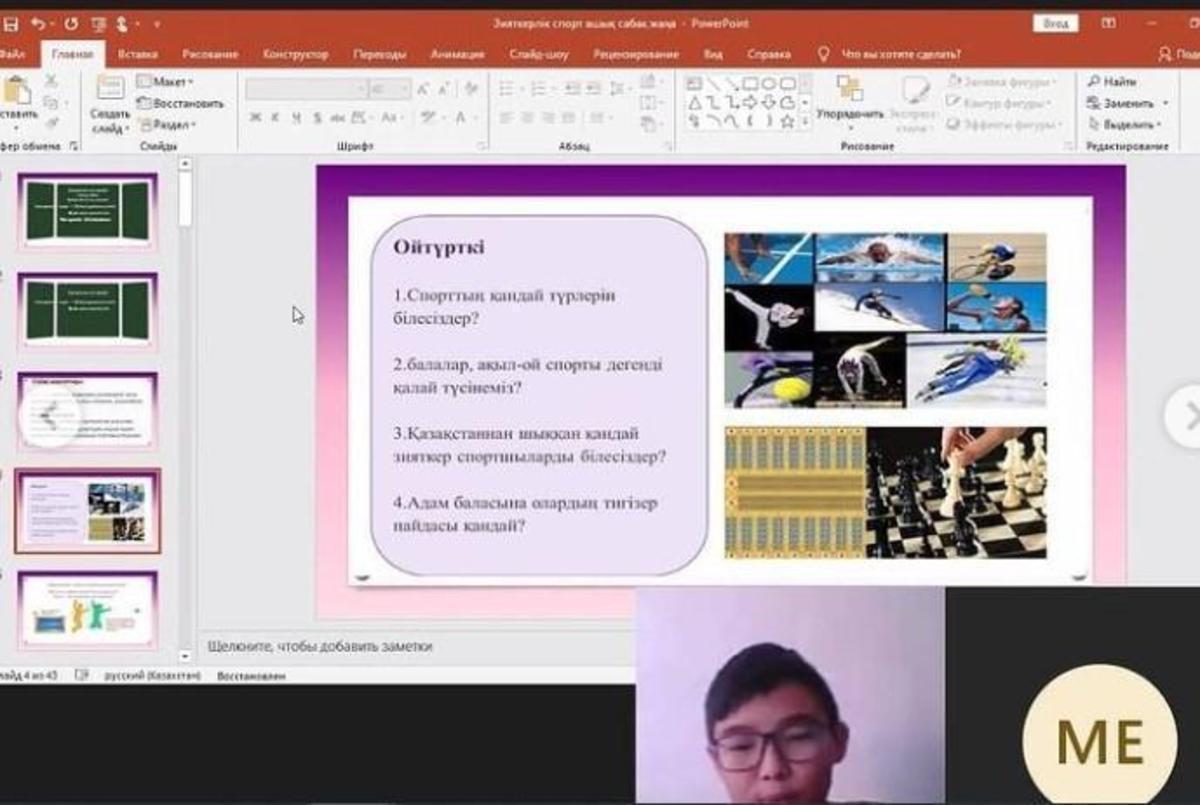The image size is (1200, 805).
Task: Select the fifth slide thumbnail with jumping figures
Action: pyautogui.click(x=88, y=611)
